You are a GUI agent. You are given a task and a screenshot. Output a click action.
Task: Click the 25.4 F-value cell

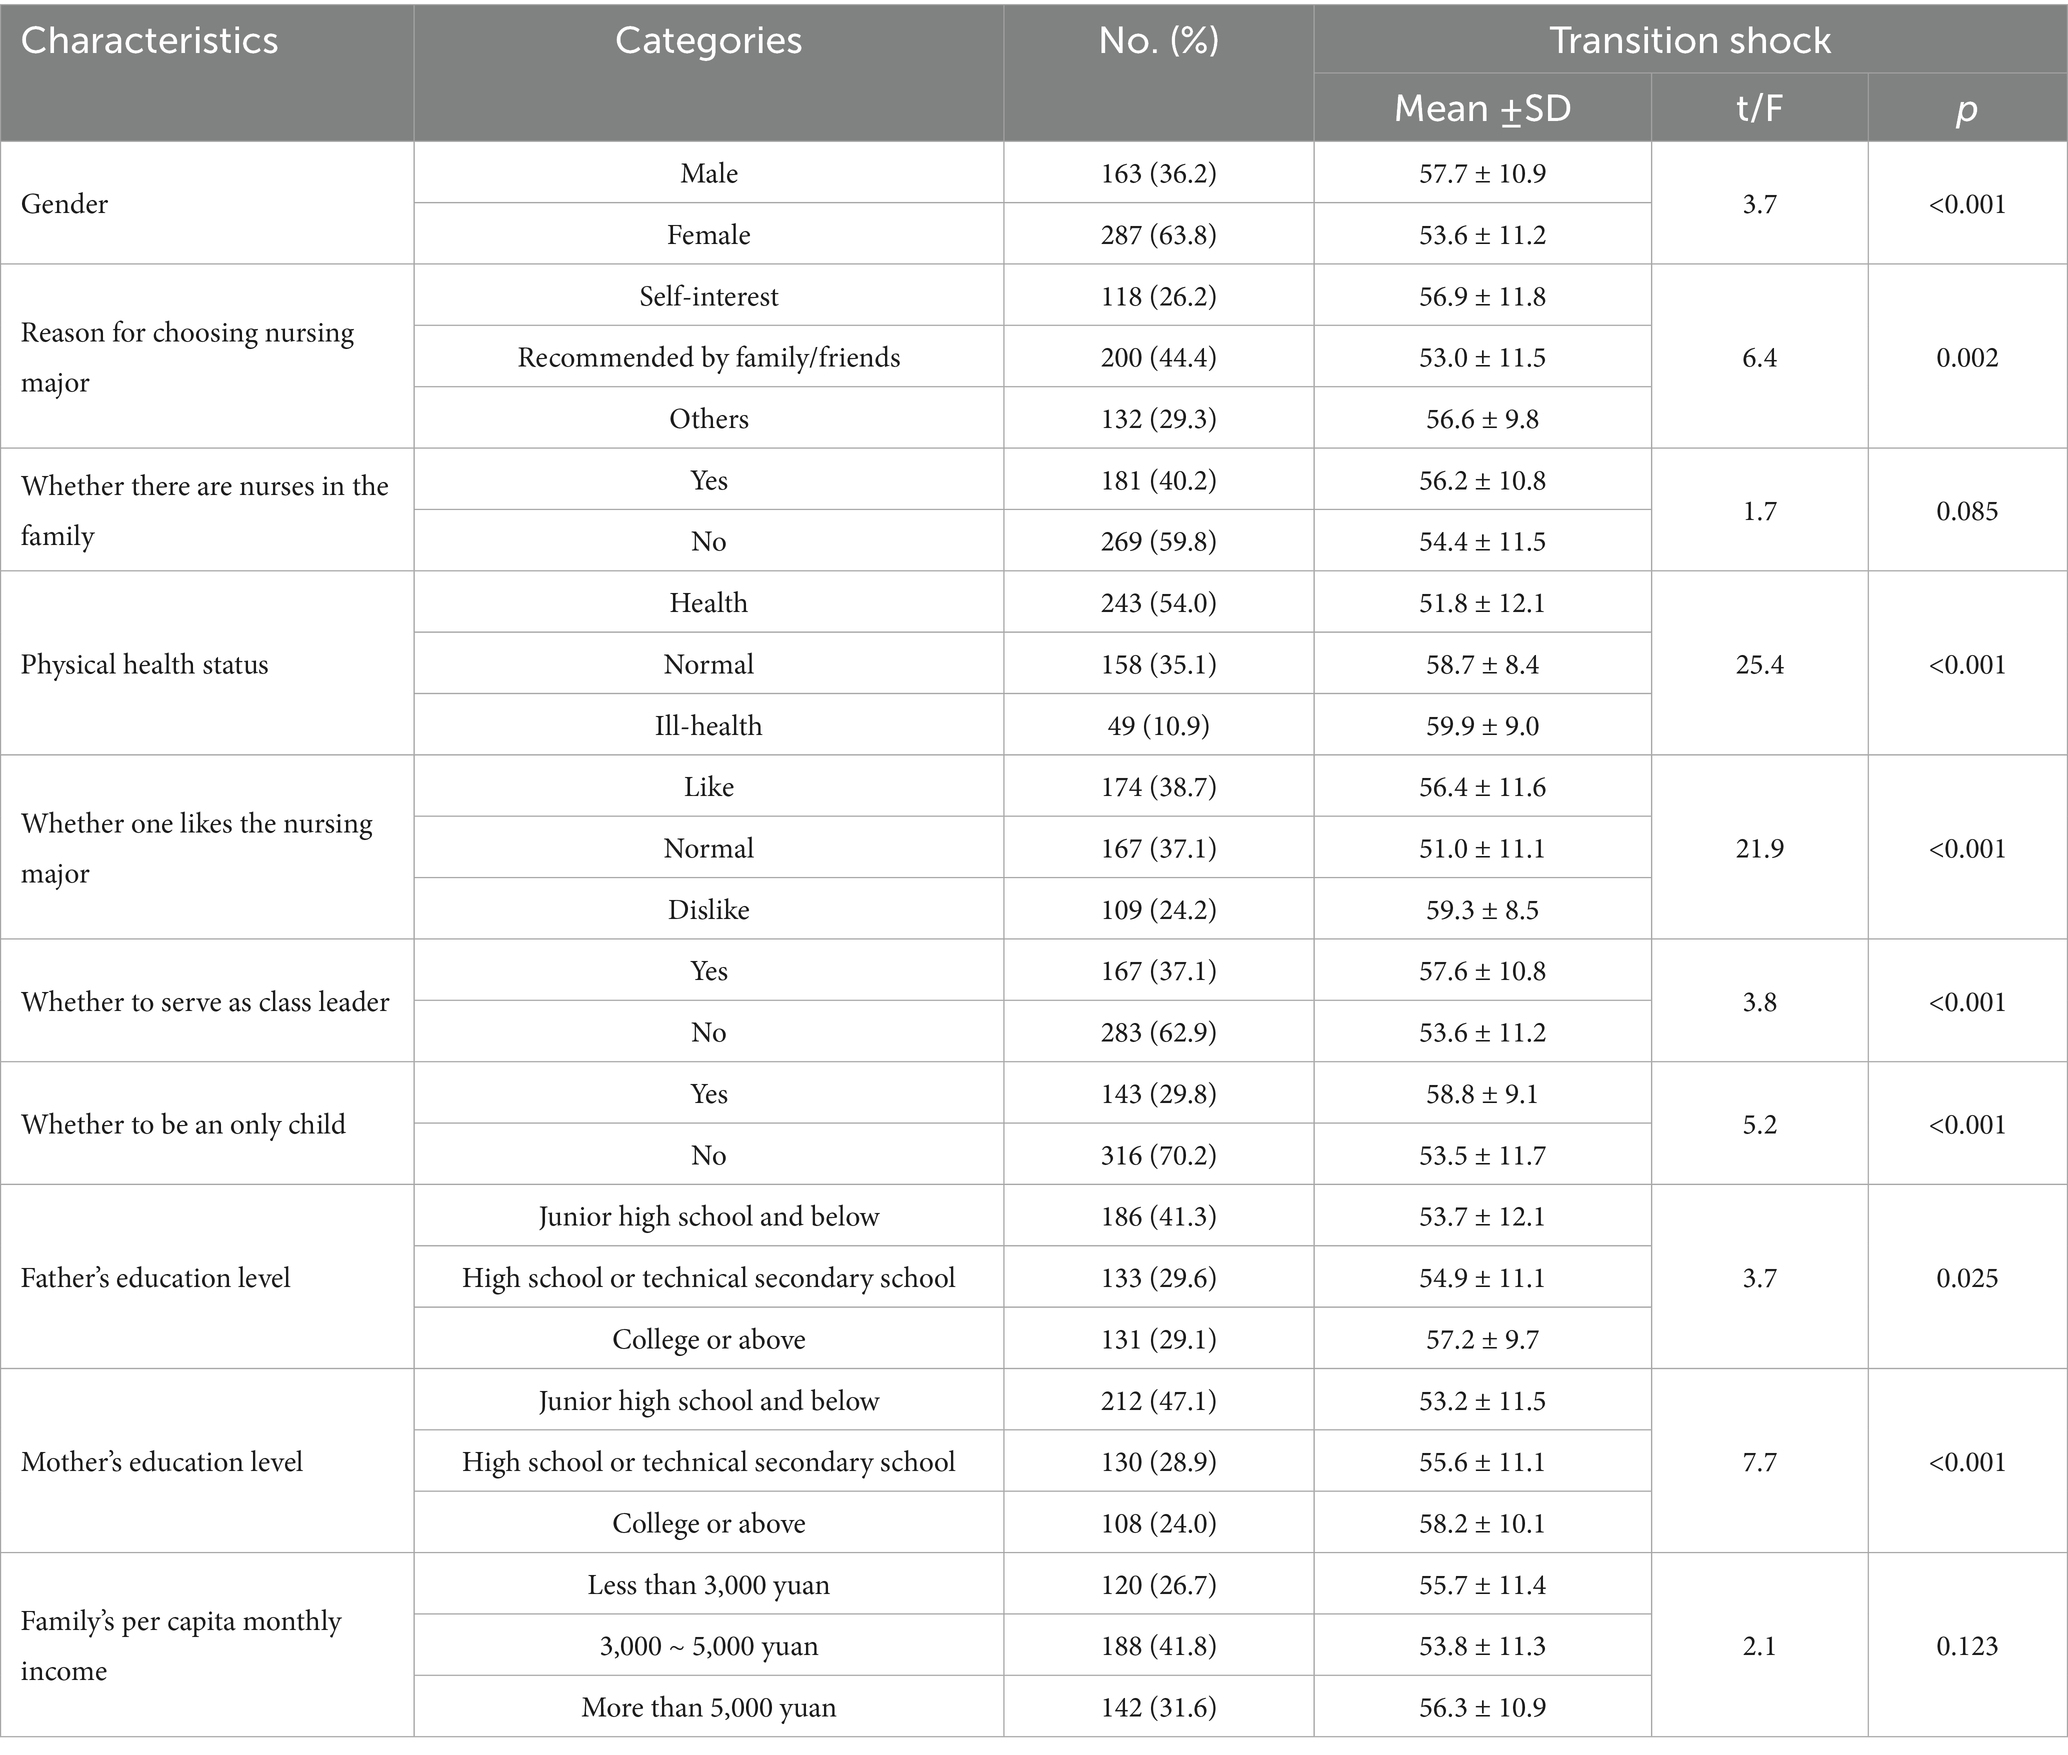(1759, 665)
